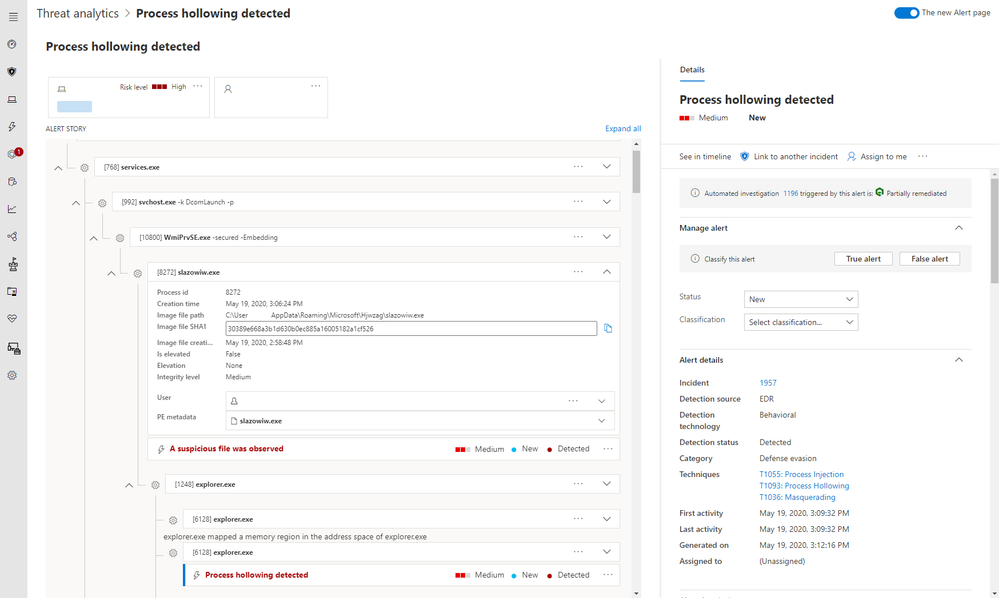The width and height of the screenshot is (999, 598).
Task: Click the SHA1 hash text field
Action: pos(411,329)
